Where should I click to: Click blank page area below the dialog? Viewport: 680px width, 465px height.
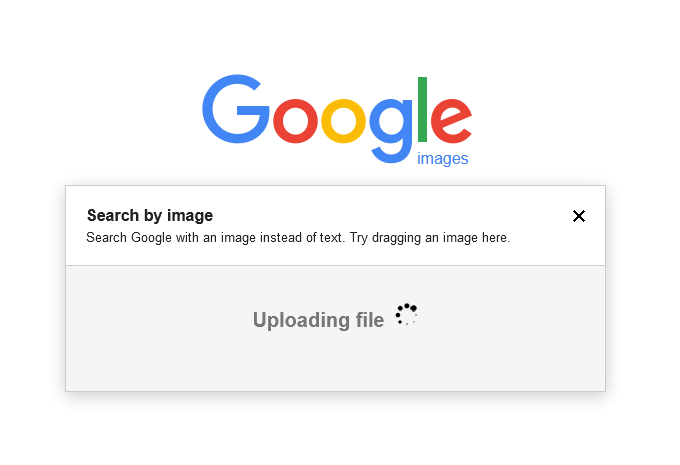pyautogui.click(x=335, y=429)
